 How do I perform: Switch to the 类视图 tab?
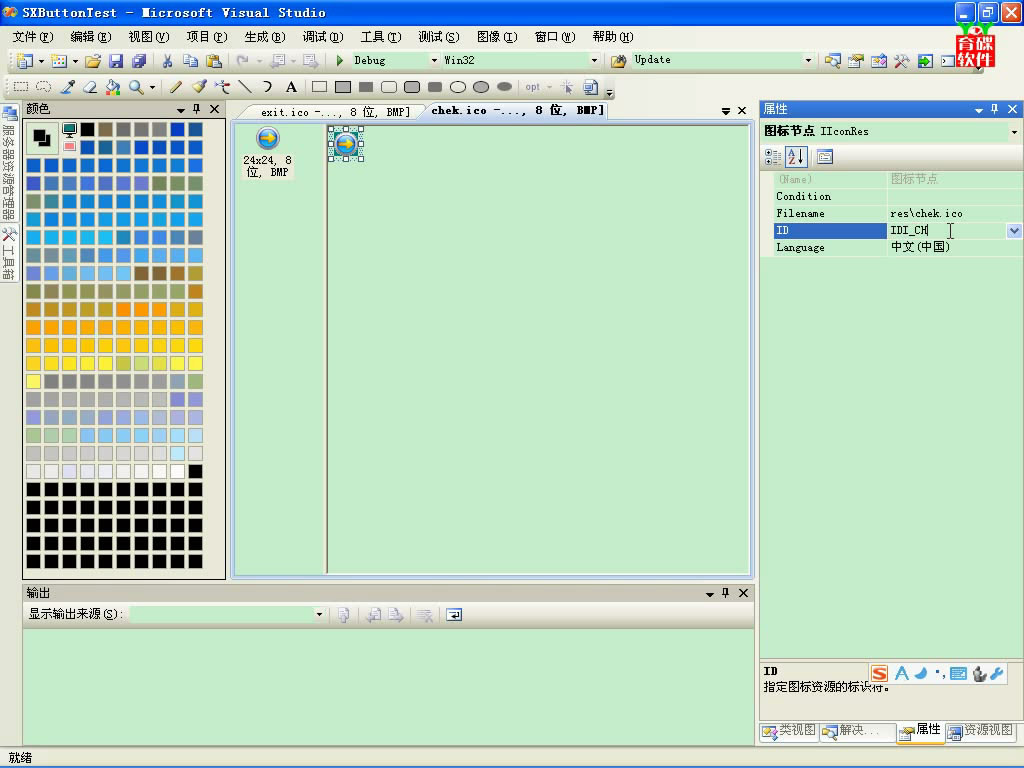[x=789, y=731]
